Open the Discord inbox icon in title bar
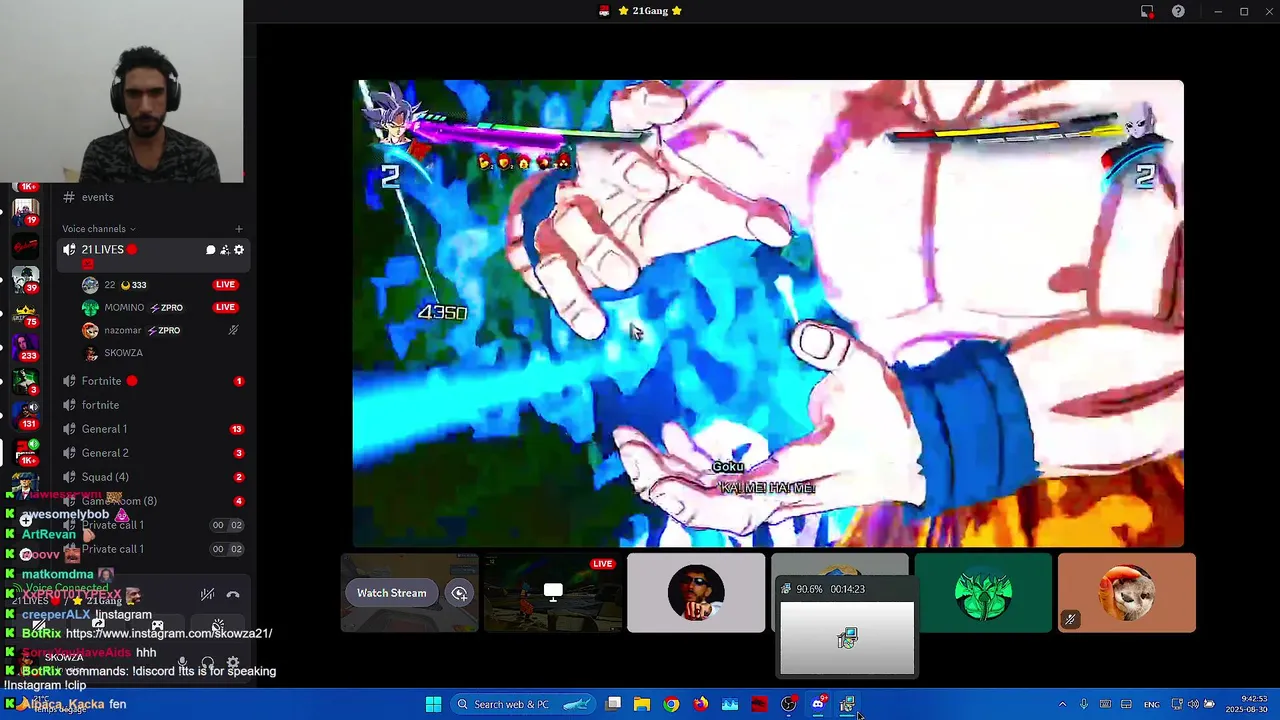This screenshot has height=720, width=1280. pyautogui.click(x=1147, y=11)
